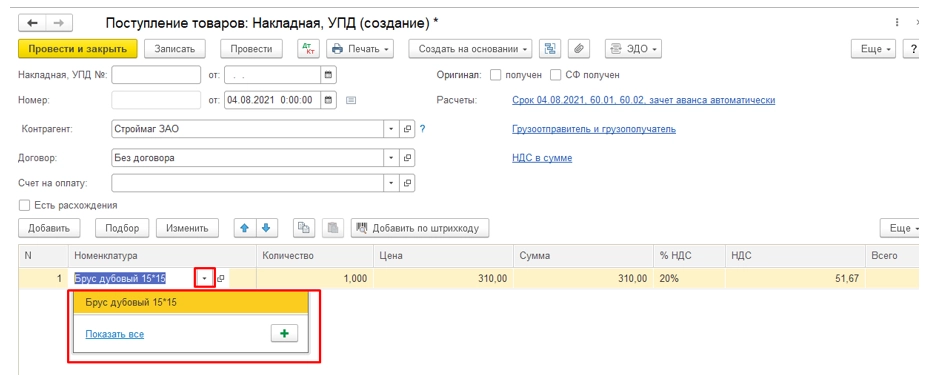This screenshot has width=929, height=375.
Task: Open Номенклатура item card icon
Action: click(220, 278)
